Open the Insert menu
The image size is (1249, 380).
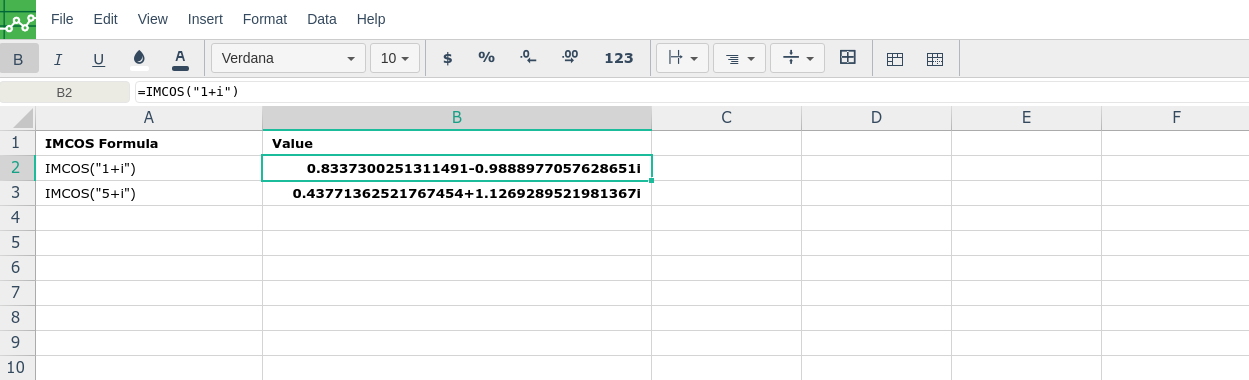(205, 19)
